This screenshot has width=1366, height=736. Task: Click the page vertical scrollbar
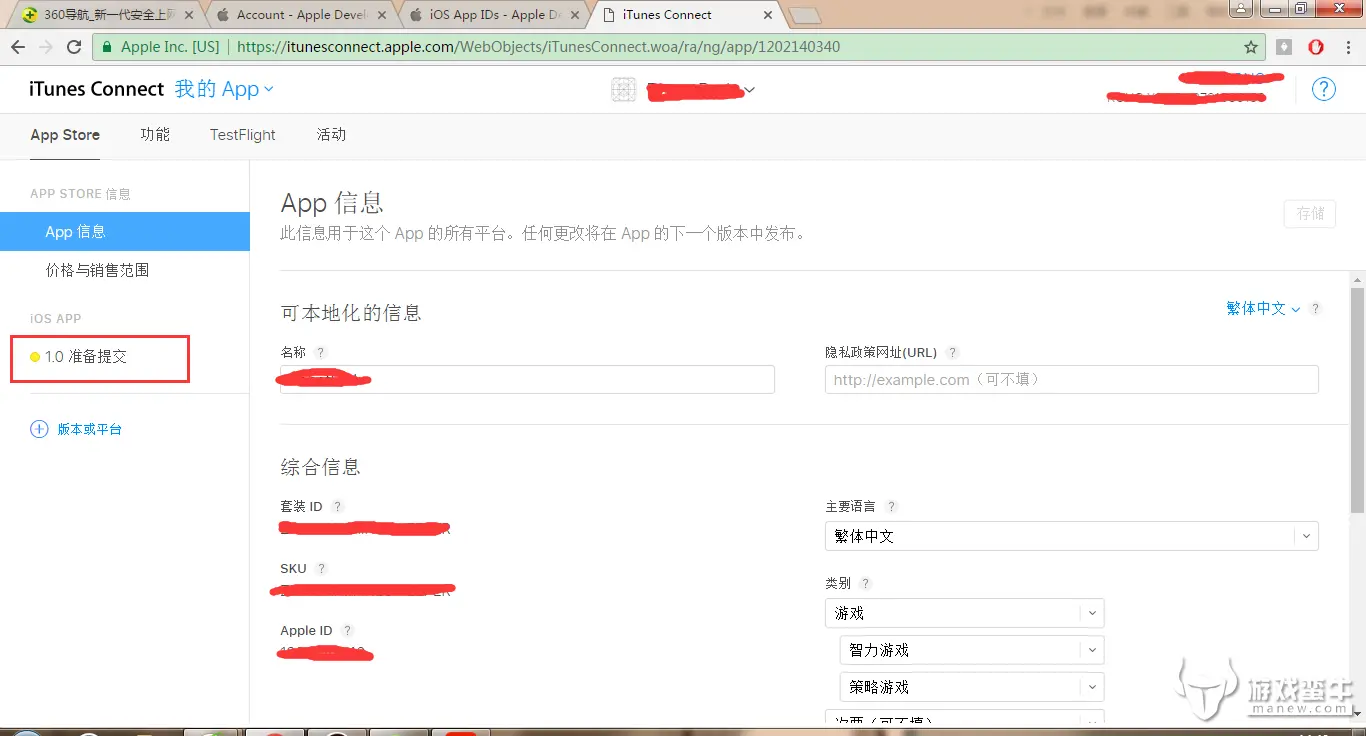tap(1357, 400)
